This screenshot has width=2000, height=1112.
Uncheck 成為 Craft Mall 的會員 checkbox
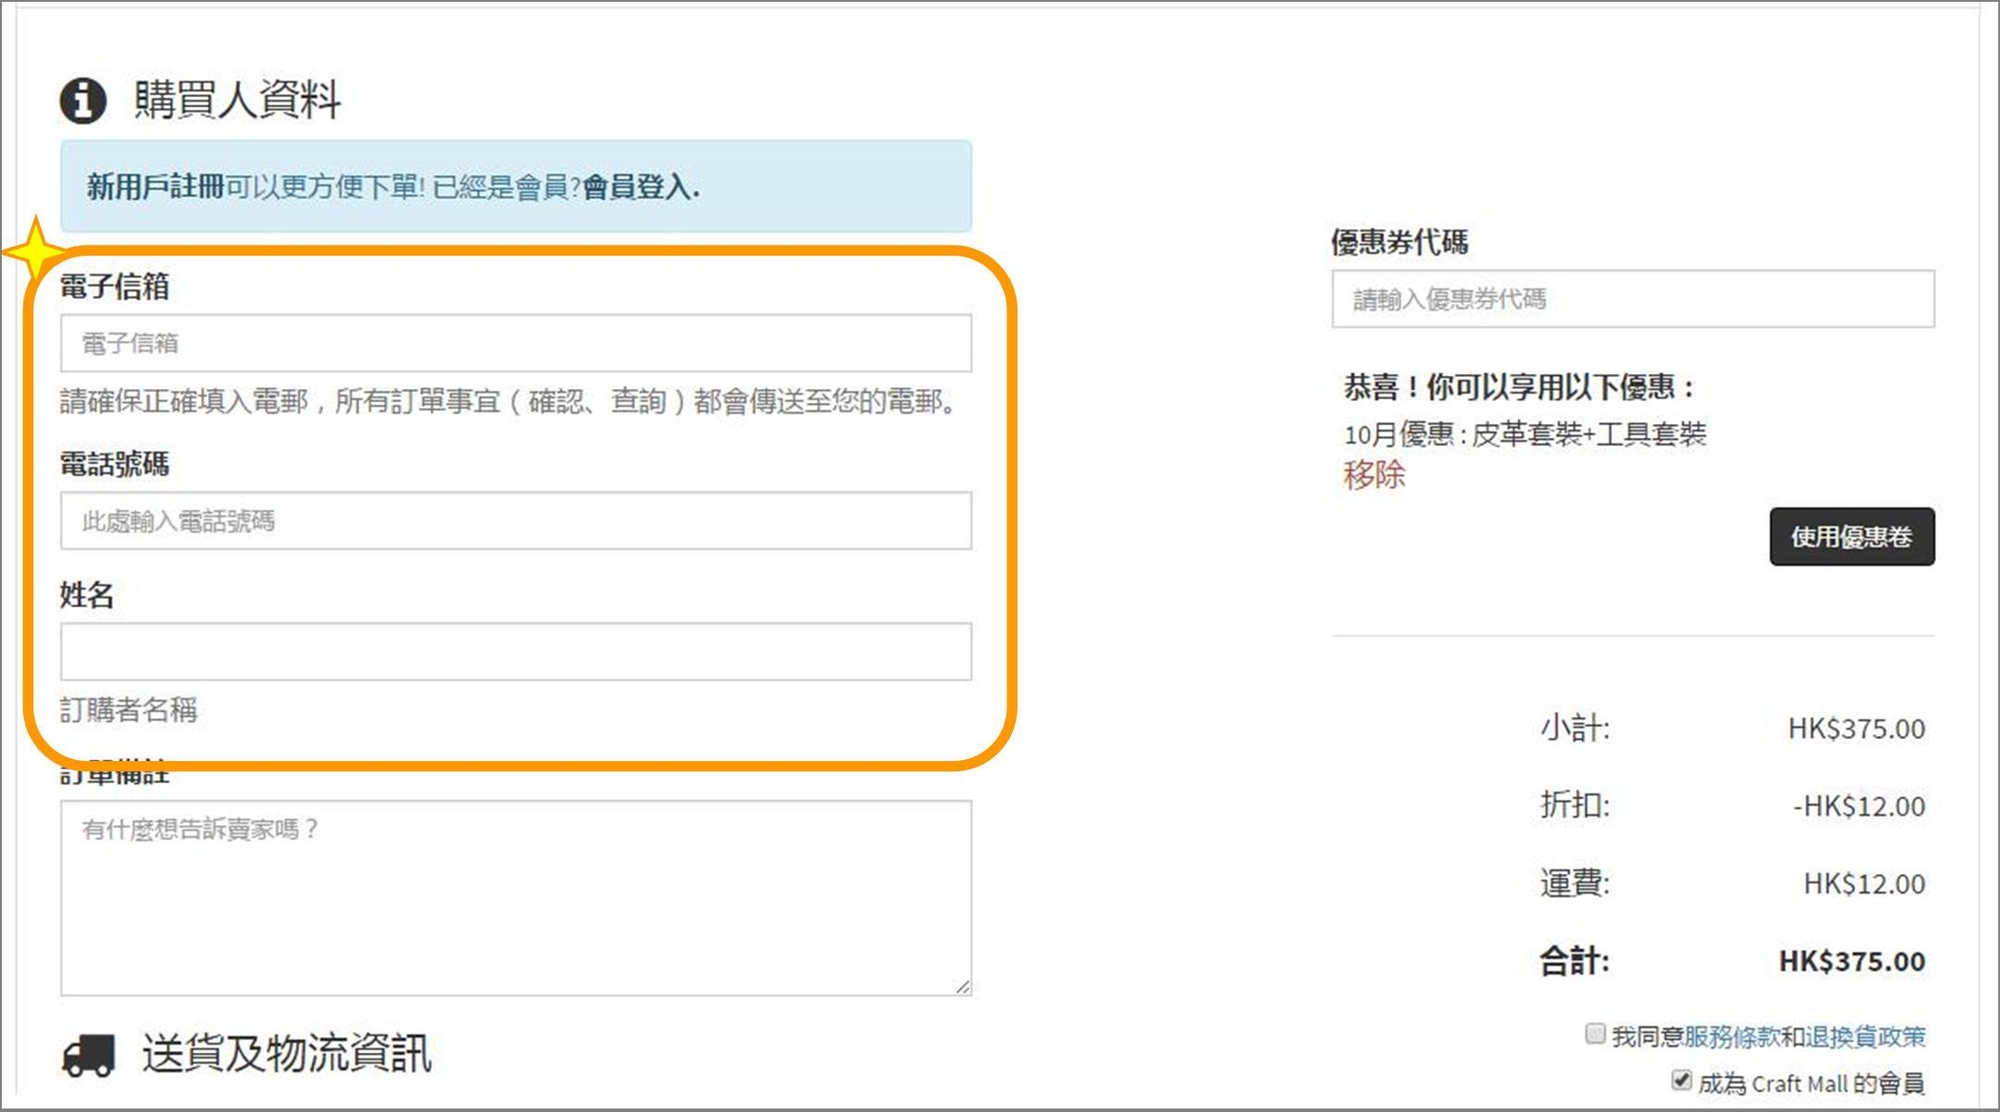coord(1681,1080)
